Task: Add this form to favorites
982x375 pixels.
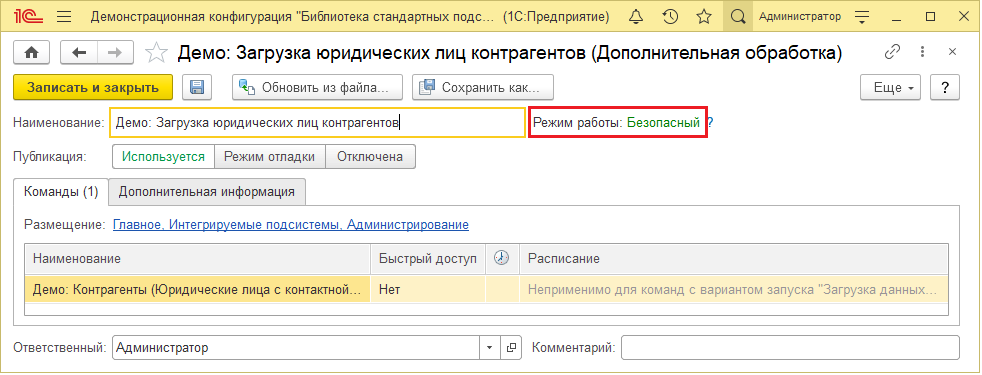Action: point(156,53)
